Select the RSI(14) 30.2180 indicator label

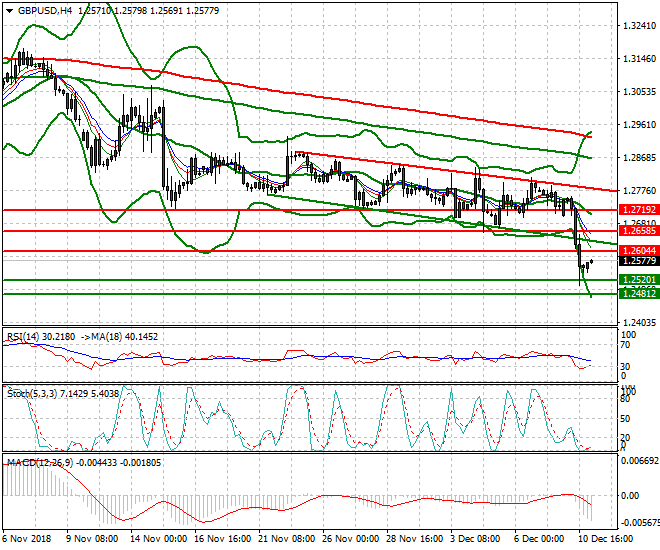point(41,337)
